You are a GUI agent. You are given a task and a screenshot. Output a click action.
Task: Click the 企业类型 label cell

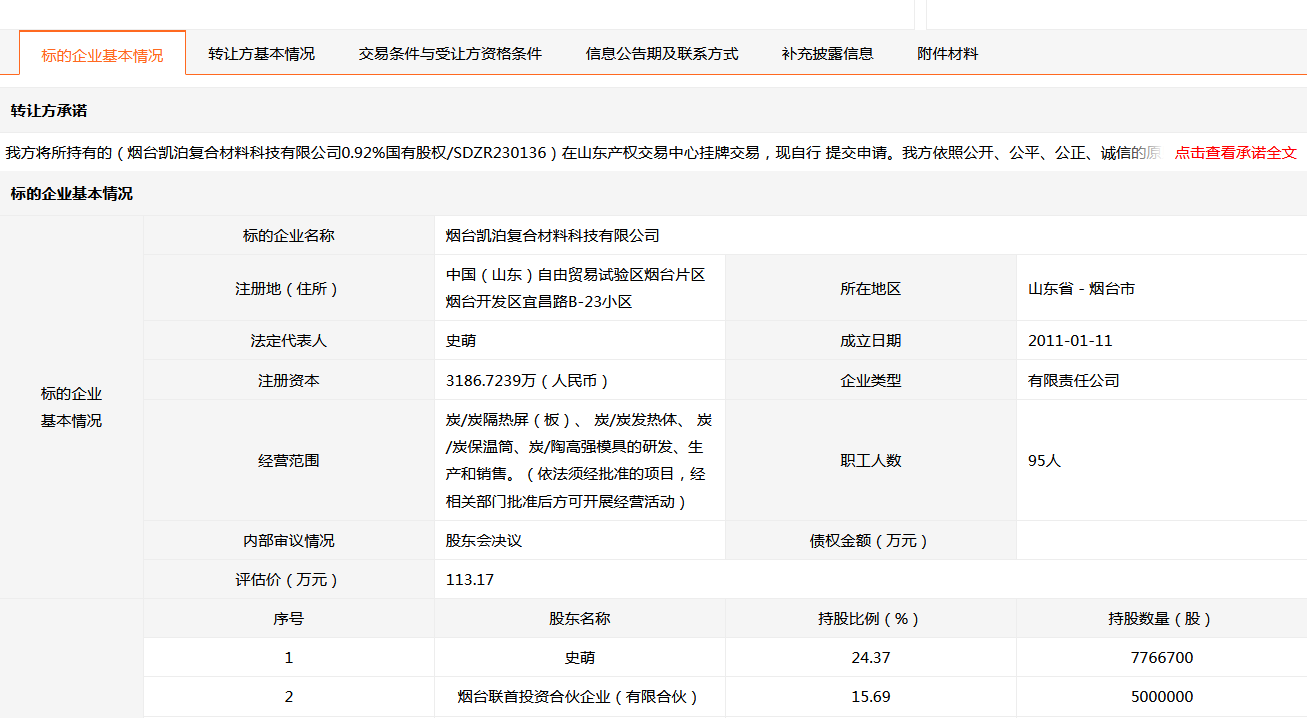pos(871,381)
